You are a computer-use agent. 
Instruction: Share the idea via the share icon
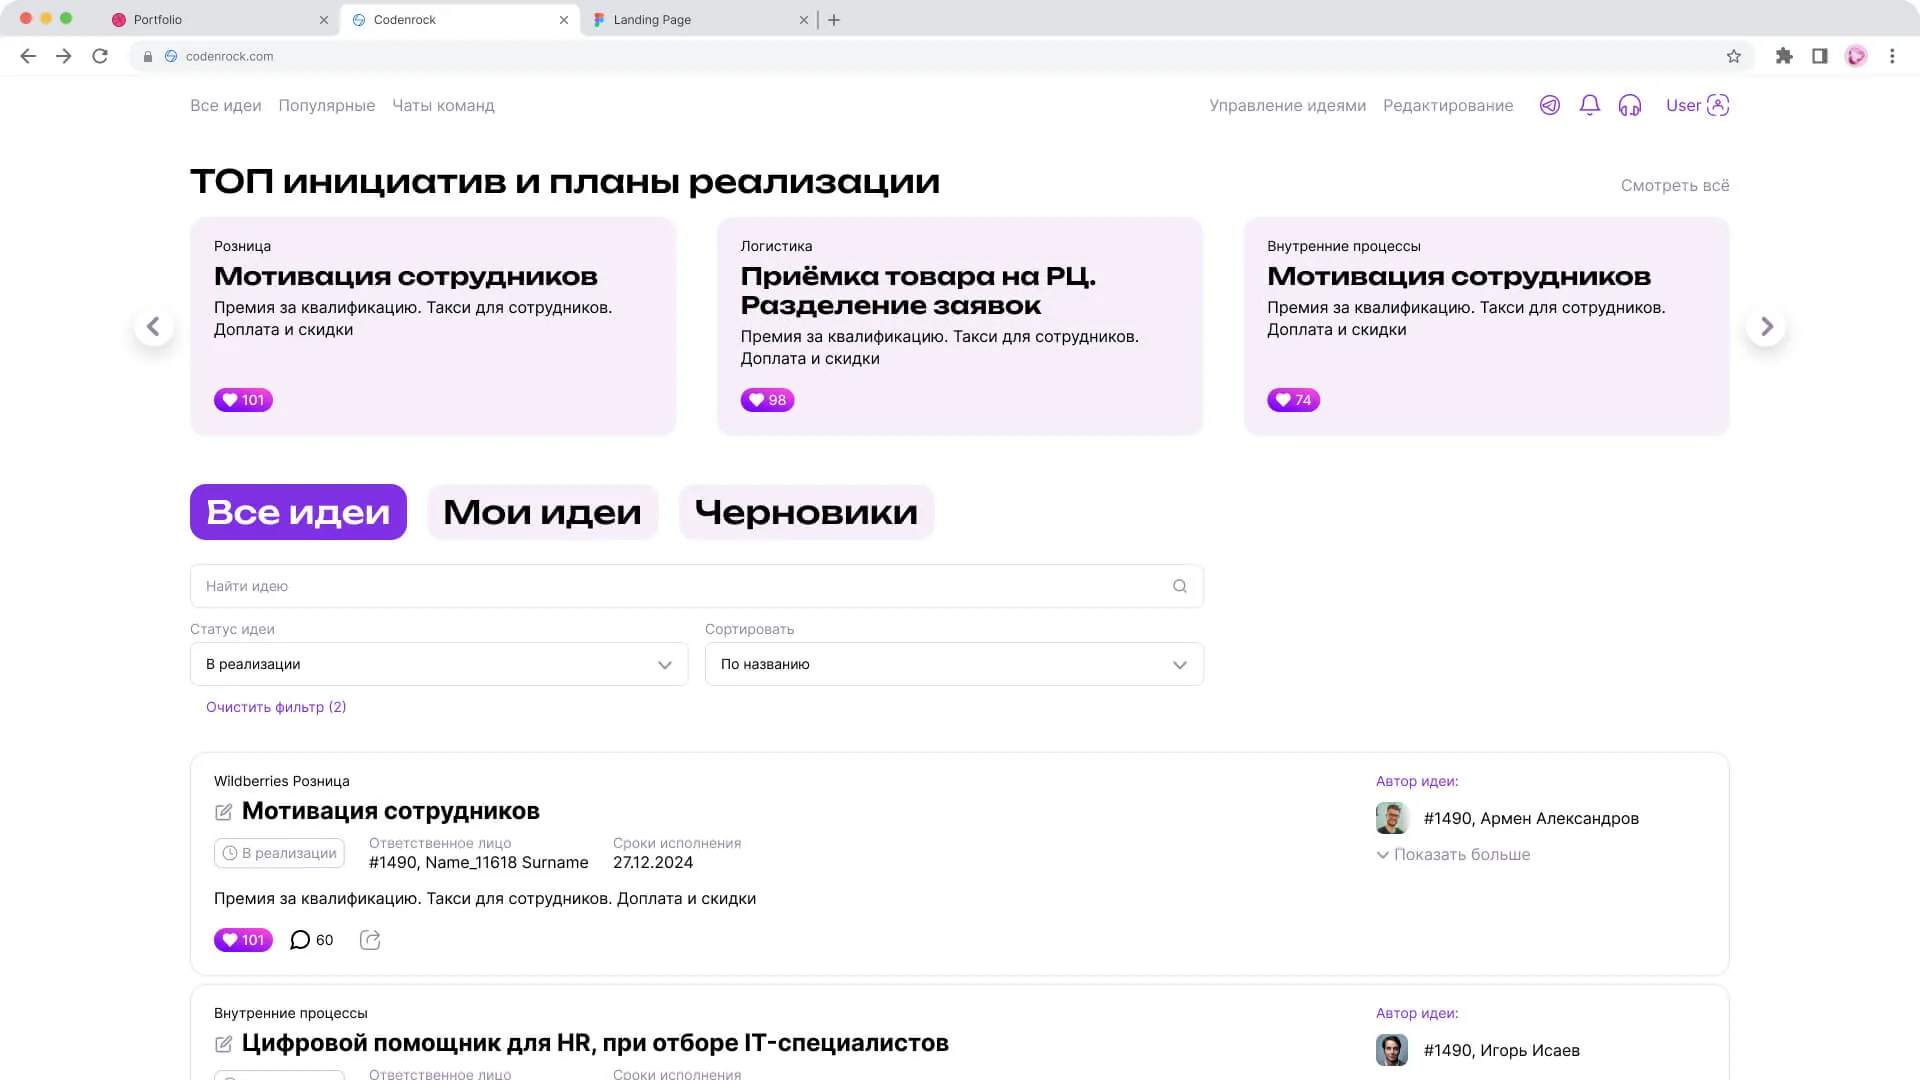368,940
